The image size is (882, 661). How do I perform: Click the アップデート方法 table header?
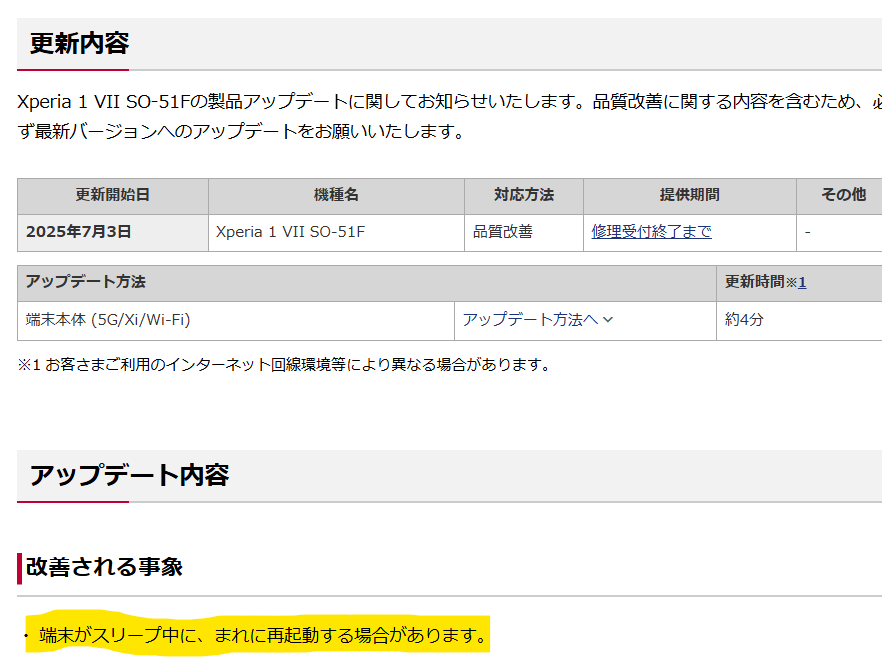[x=367, y=282]
